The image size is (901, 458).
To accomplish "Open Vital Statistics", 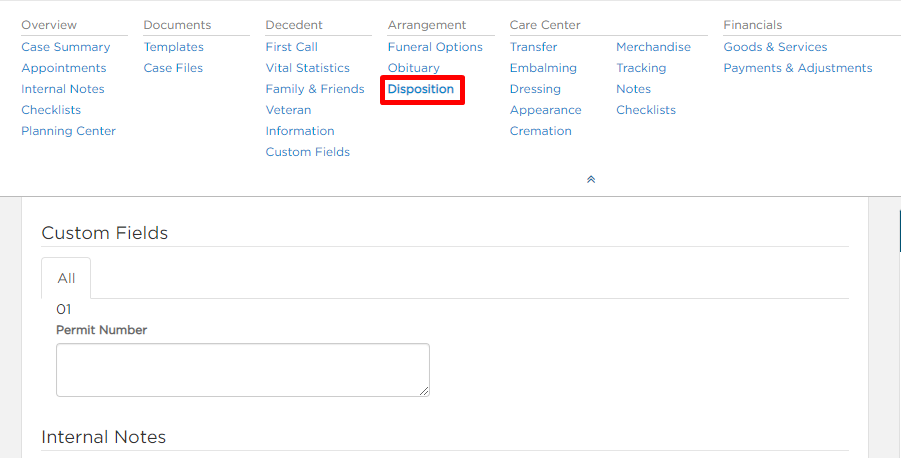I will [x=307, y=68].
